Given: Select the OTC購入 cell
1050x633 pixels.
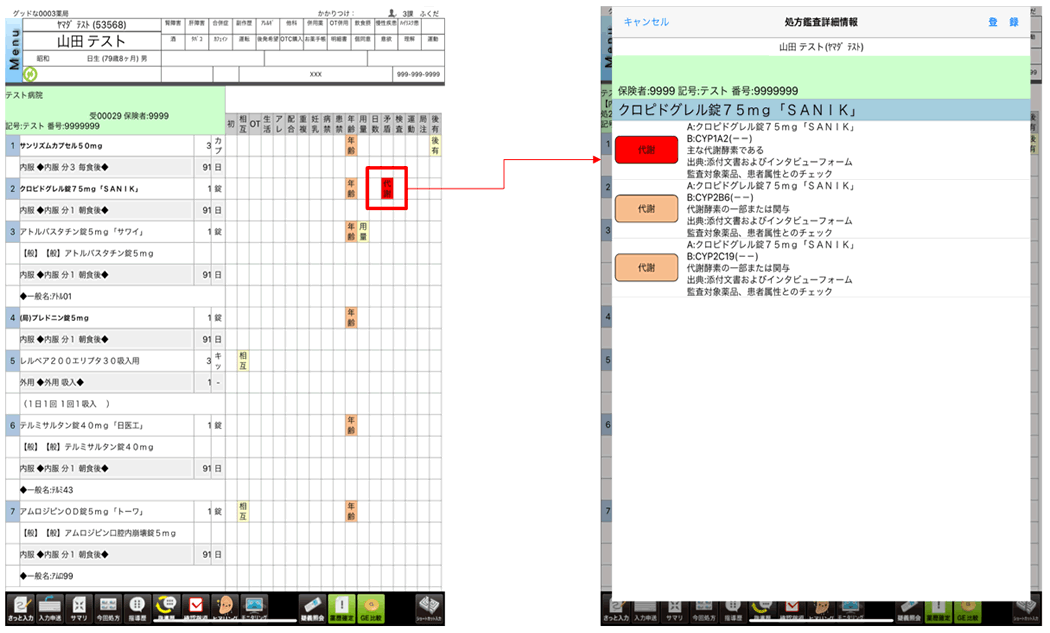Looking at the screenshot, I should [x=291, y=40].
